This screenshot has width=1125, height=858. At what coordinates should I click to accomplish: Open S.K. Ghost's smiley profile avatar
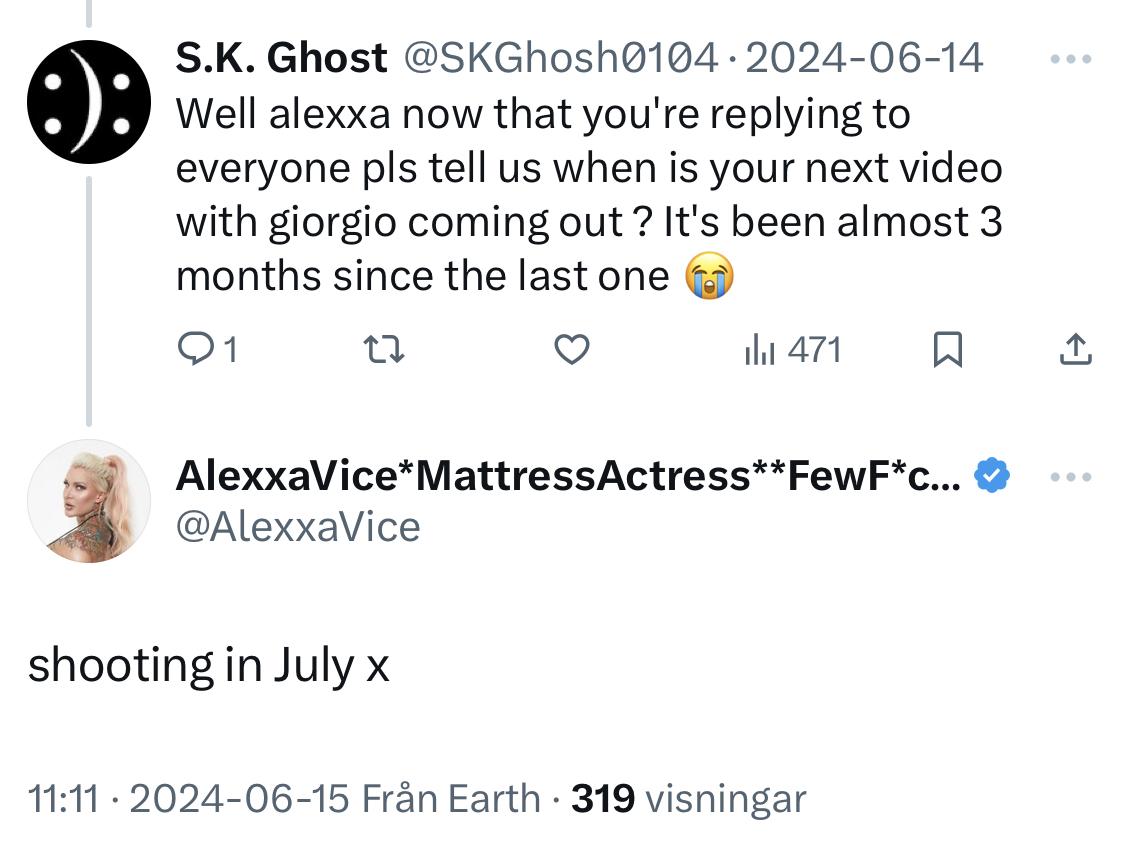click(88, 102)
